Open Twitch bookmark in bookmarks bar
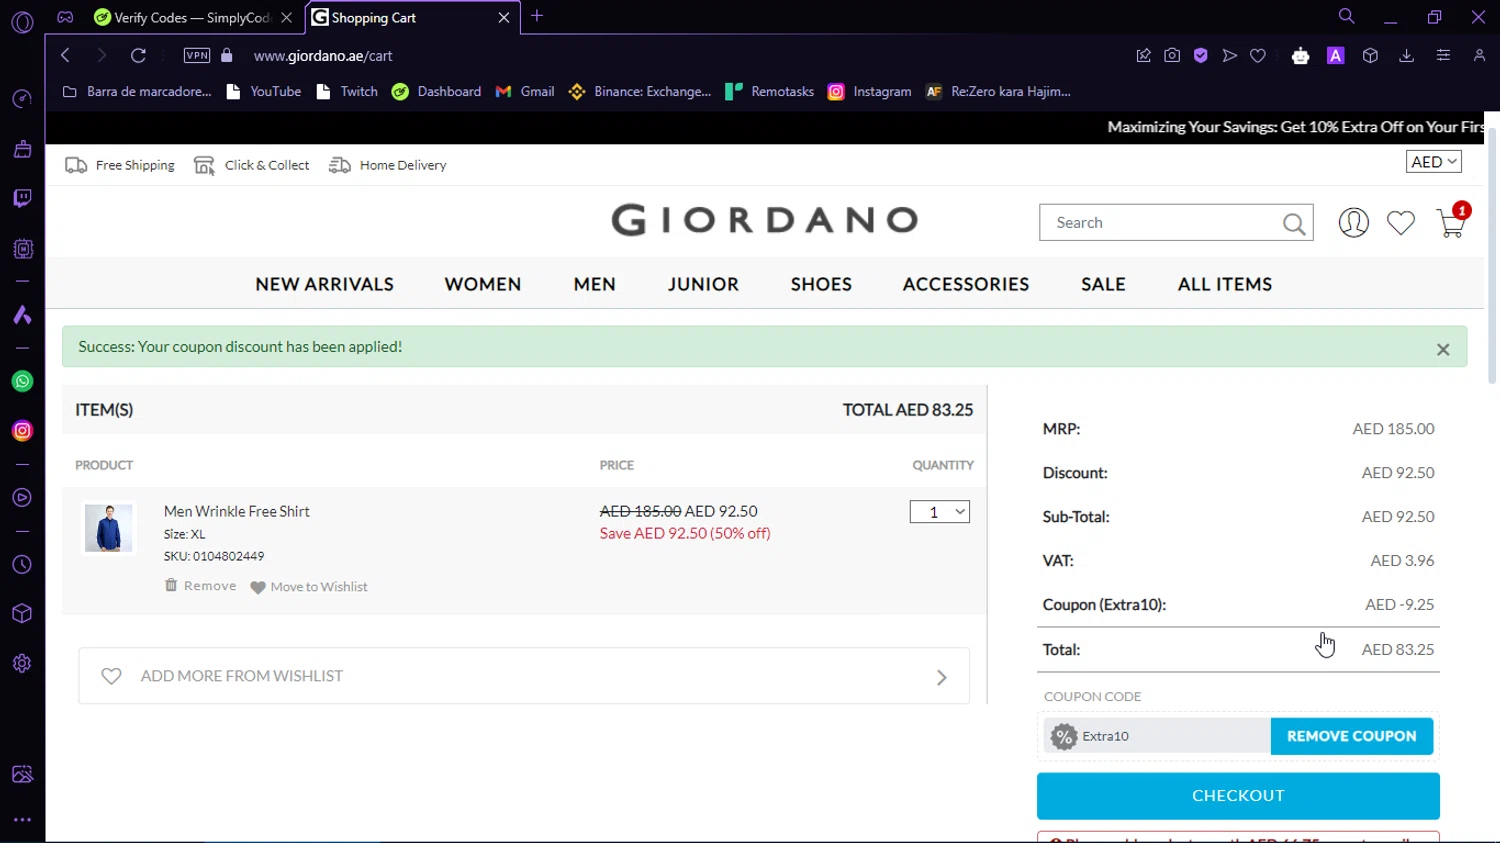The width and height of the screenshot is (1500, 843). [347, 91]
